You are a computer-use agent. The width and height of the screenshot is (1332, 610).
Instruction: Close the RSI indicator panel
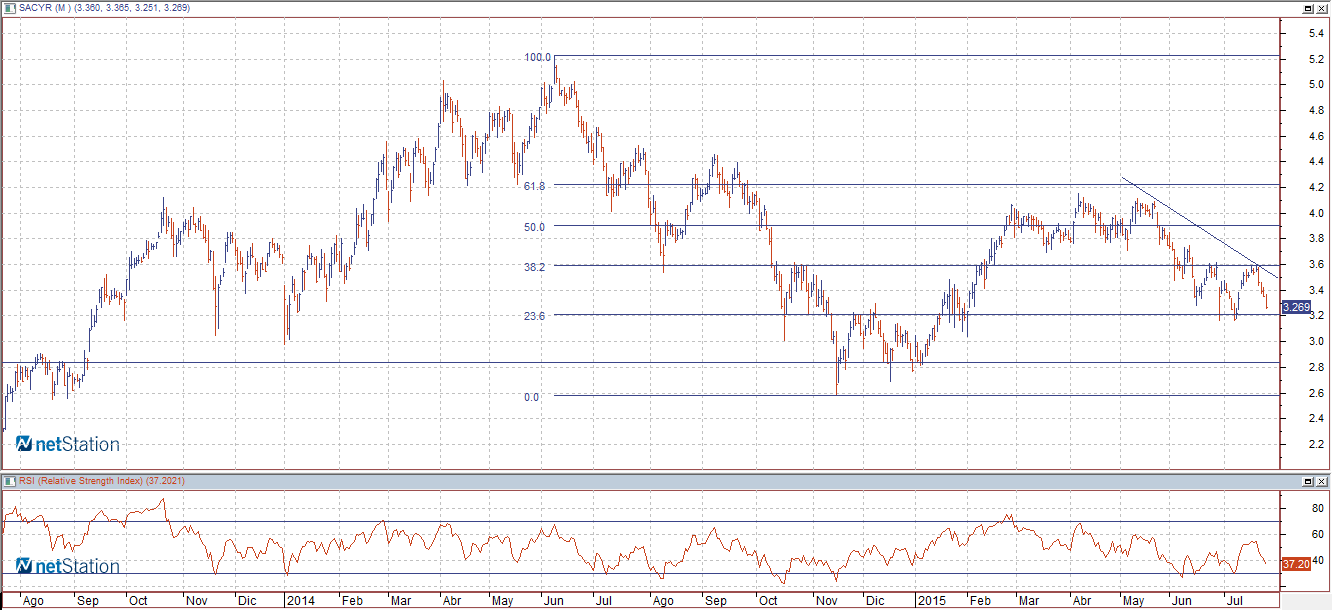[1322, 481]
